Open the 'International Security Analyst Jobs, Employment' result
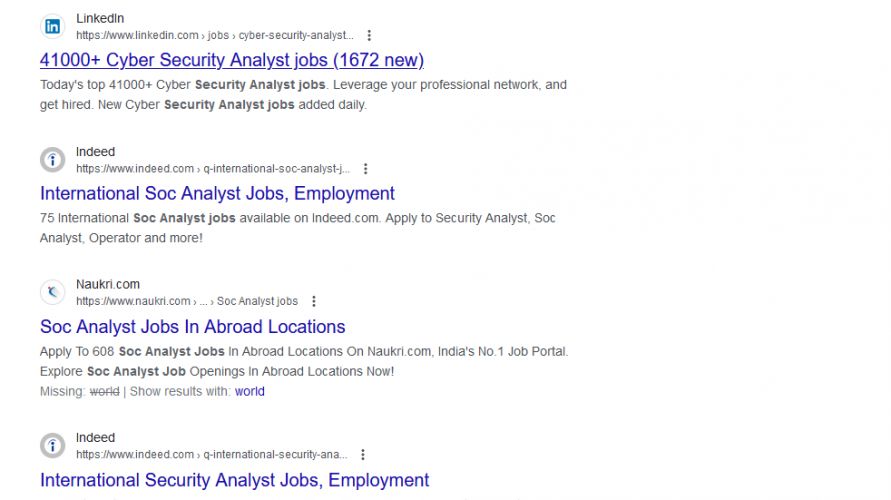The height and width of the screenshot is (500, 891). point(234,480)
